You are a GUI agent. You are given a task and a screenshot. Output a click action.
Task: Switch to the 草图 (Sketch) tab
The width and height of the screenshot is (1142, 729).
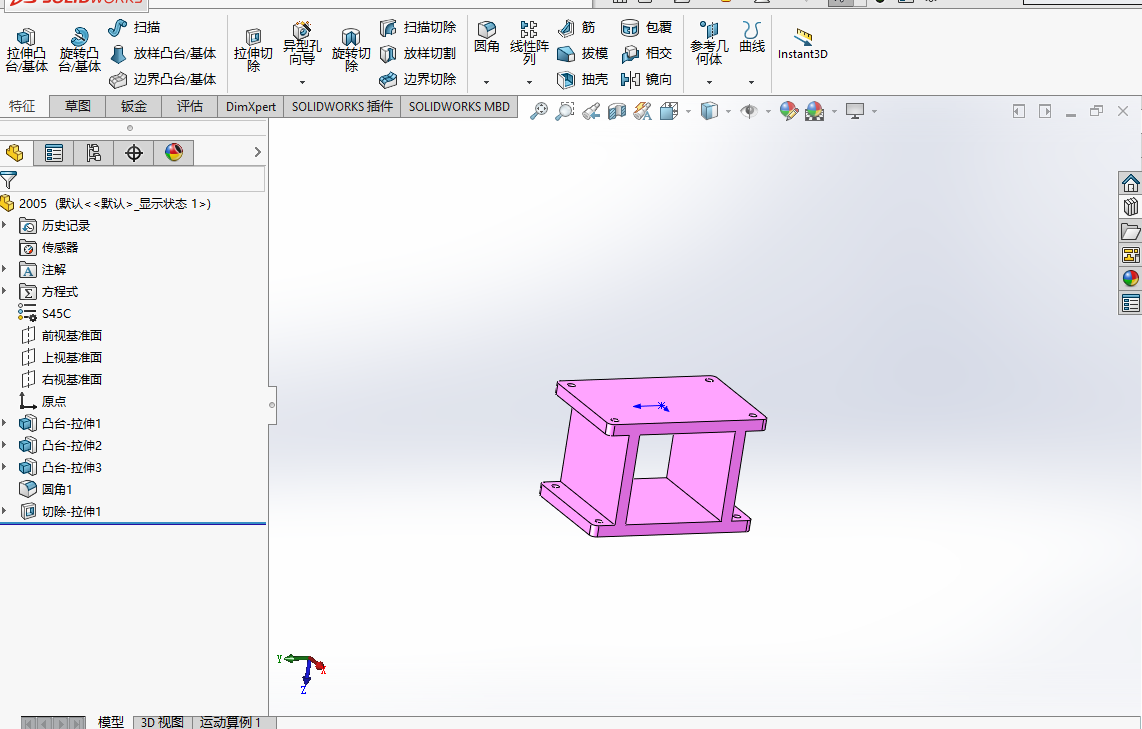point(78,106)
